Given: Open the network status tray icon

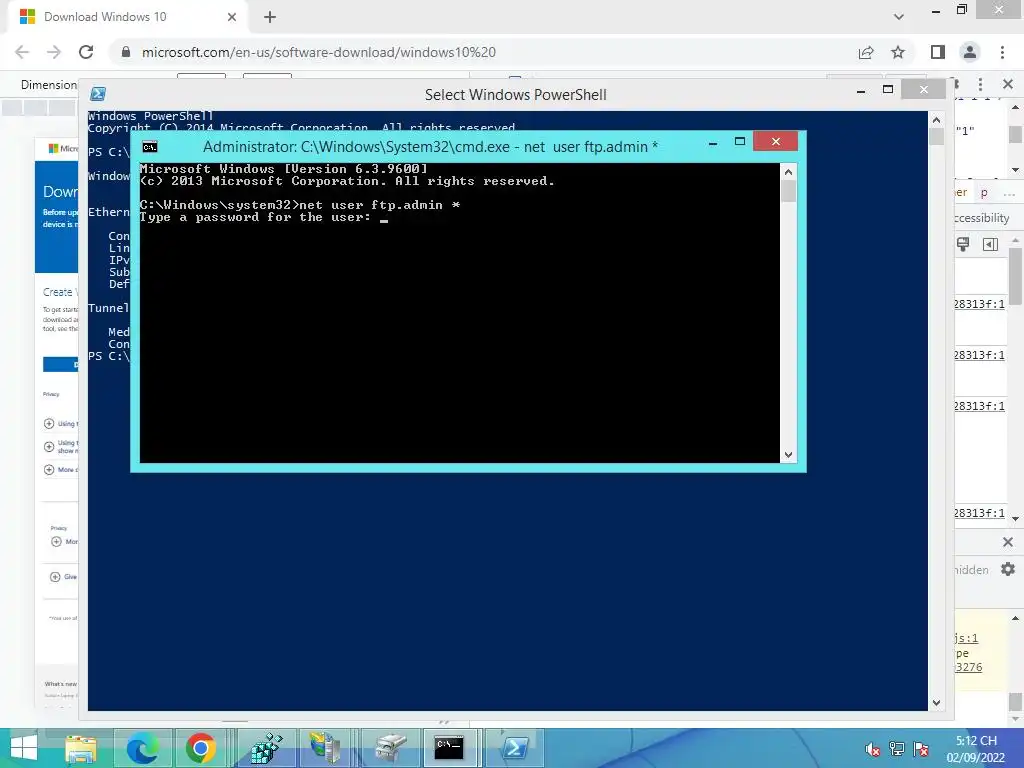Looking at the screenshot, I should pyautogui.click(x=897, y=749).
